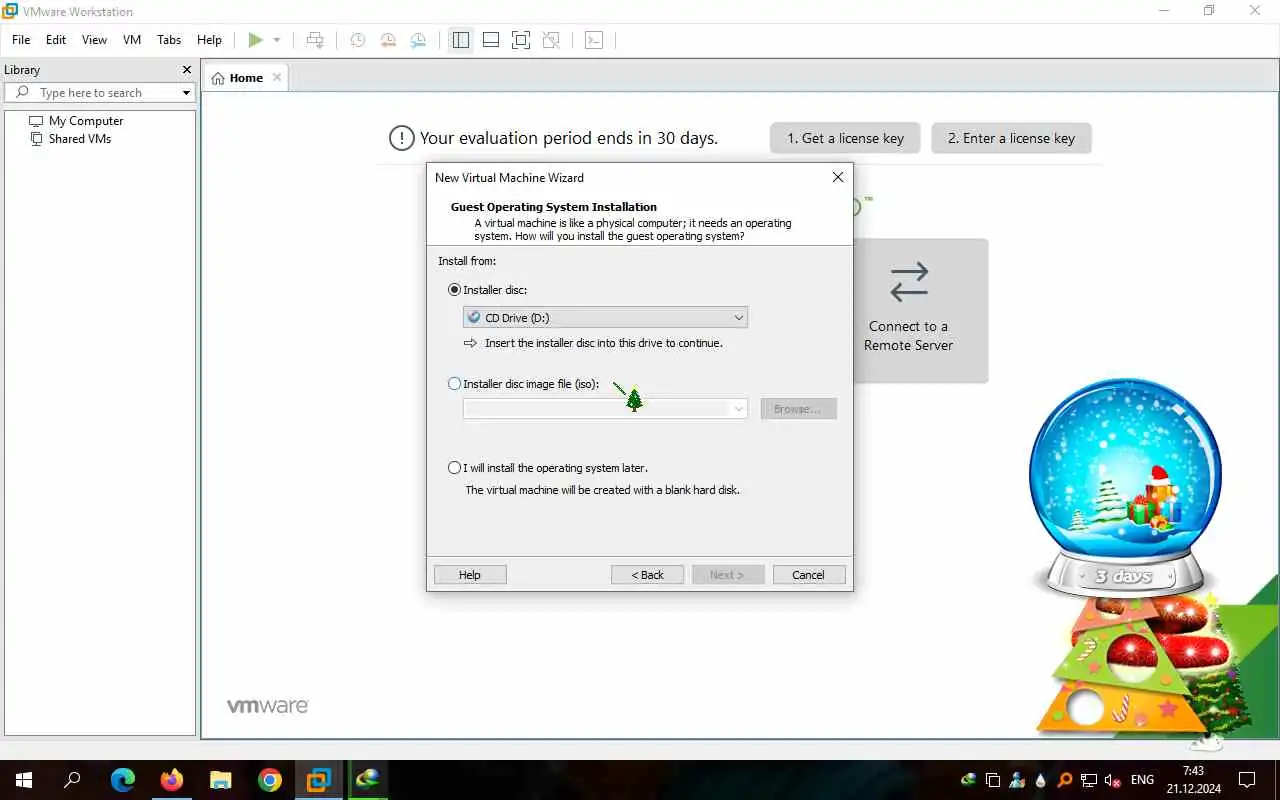Open Google Chrome from the taskbar

click(270, 780)
